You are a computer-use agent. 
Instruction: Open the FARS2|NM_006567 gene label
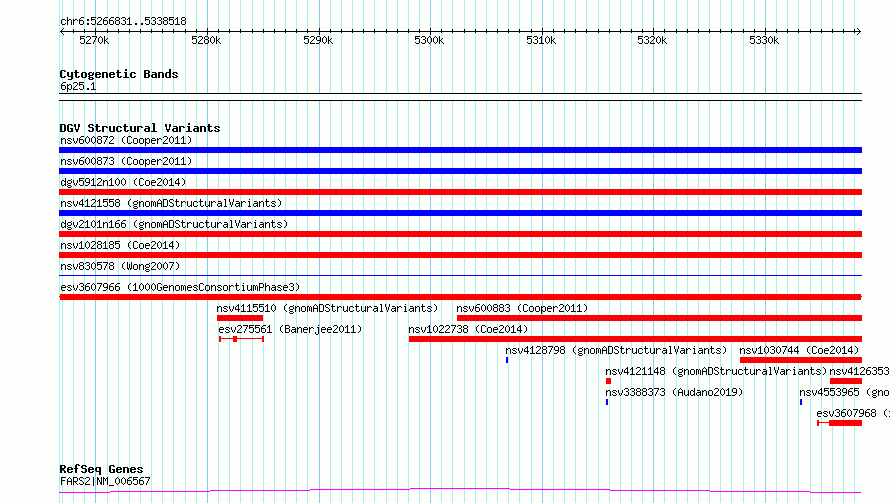105,481
